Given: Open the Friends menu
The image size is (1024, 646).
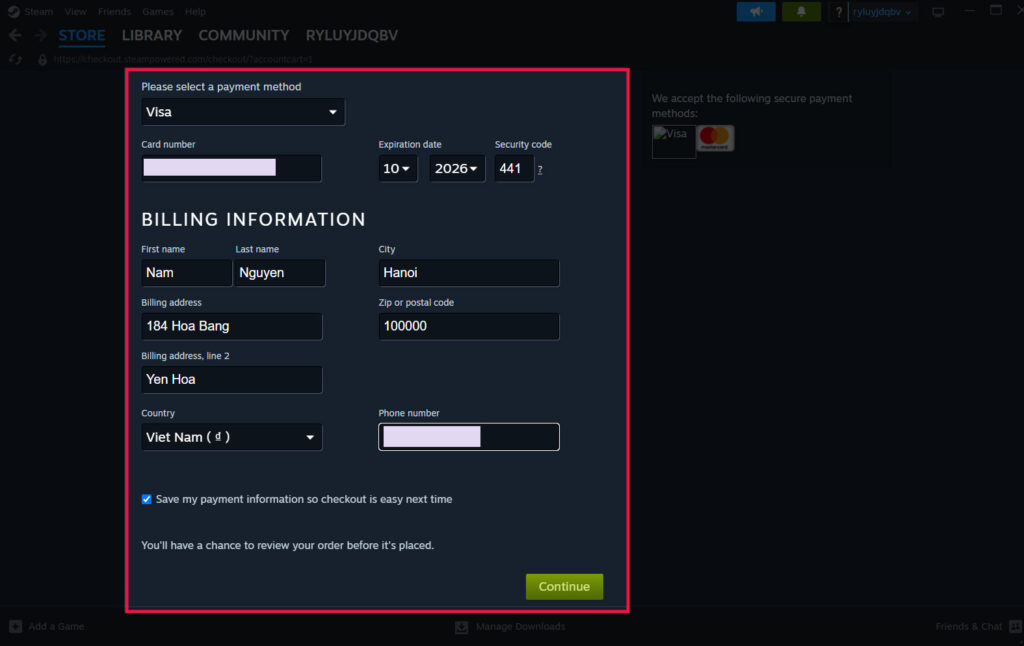Looking at the screenshot, I should [x=114, y=11].
